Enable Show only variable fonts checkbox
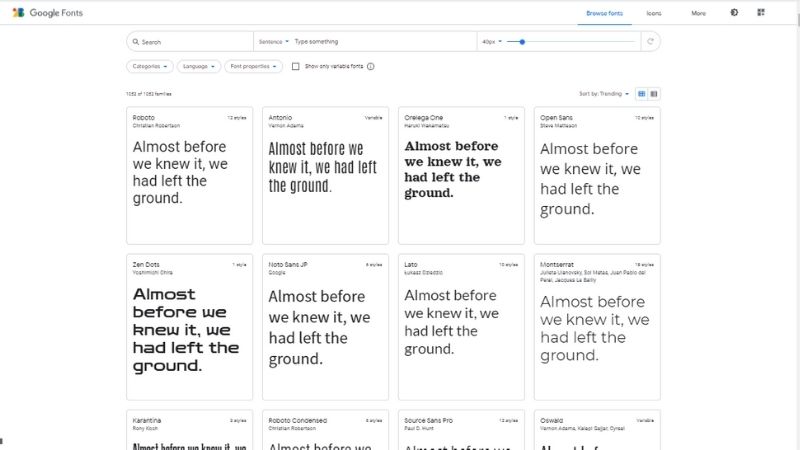Viewport: 800px width, 450px height. point(296,66)
